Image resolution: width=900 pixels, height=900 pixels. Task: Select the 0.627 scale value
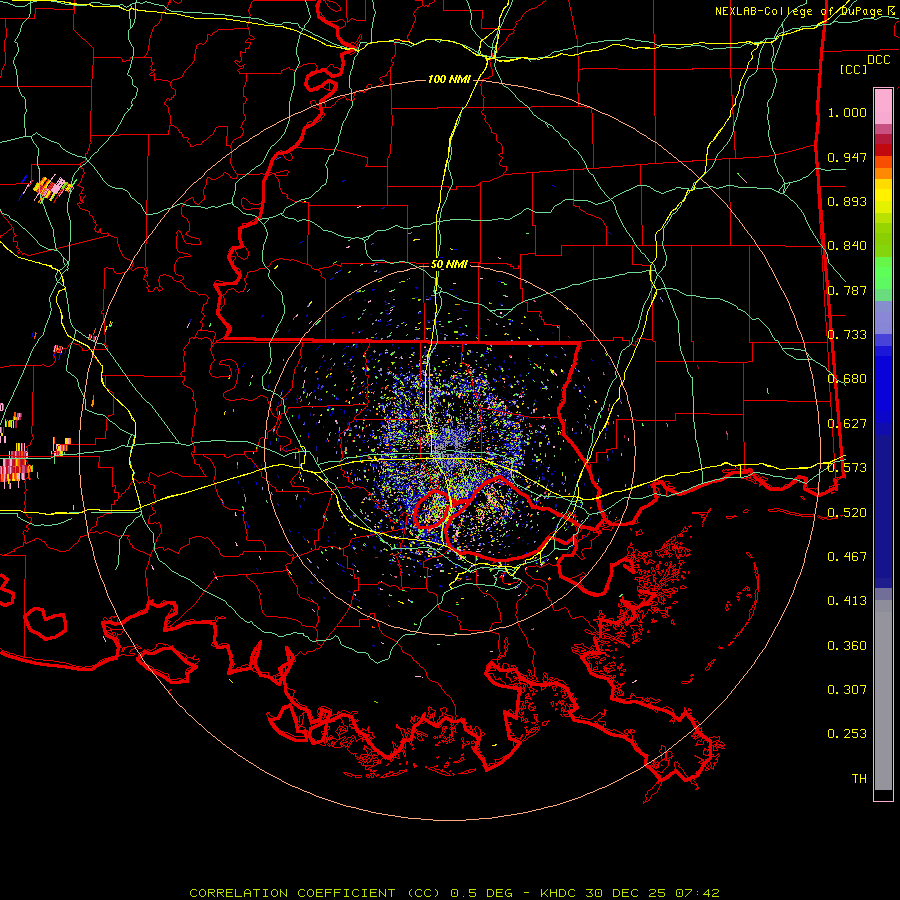pyautogui.click(x=847, y=424)
